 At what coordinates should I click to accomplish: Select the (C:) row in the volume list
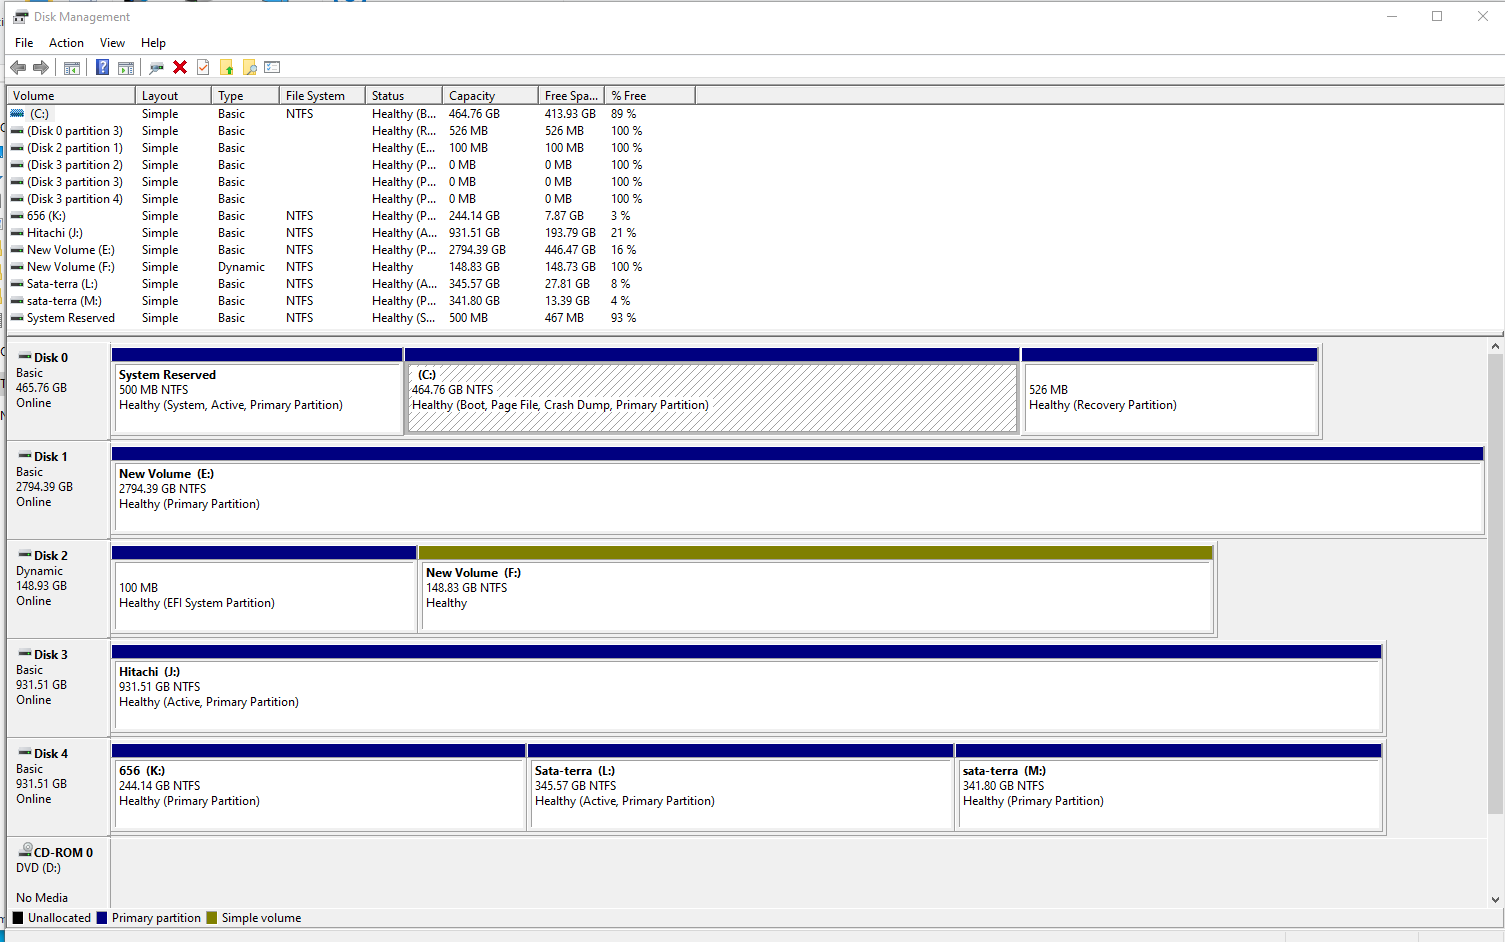point(350,114)
